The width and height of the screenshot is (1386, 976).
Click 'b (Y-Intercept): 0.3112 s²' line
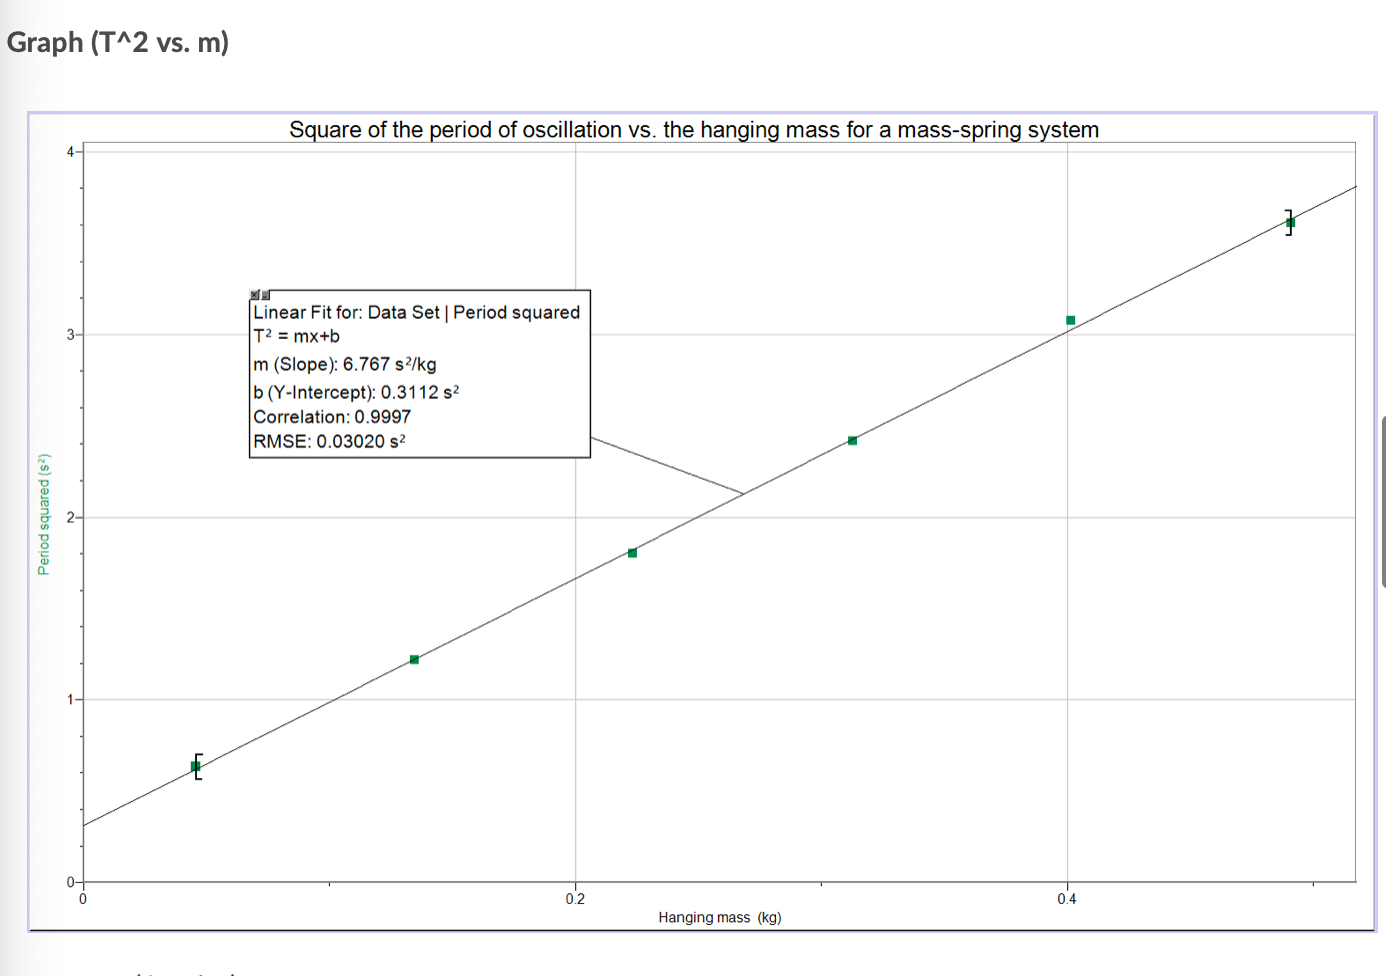click(x=356, y=391)
